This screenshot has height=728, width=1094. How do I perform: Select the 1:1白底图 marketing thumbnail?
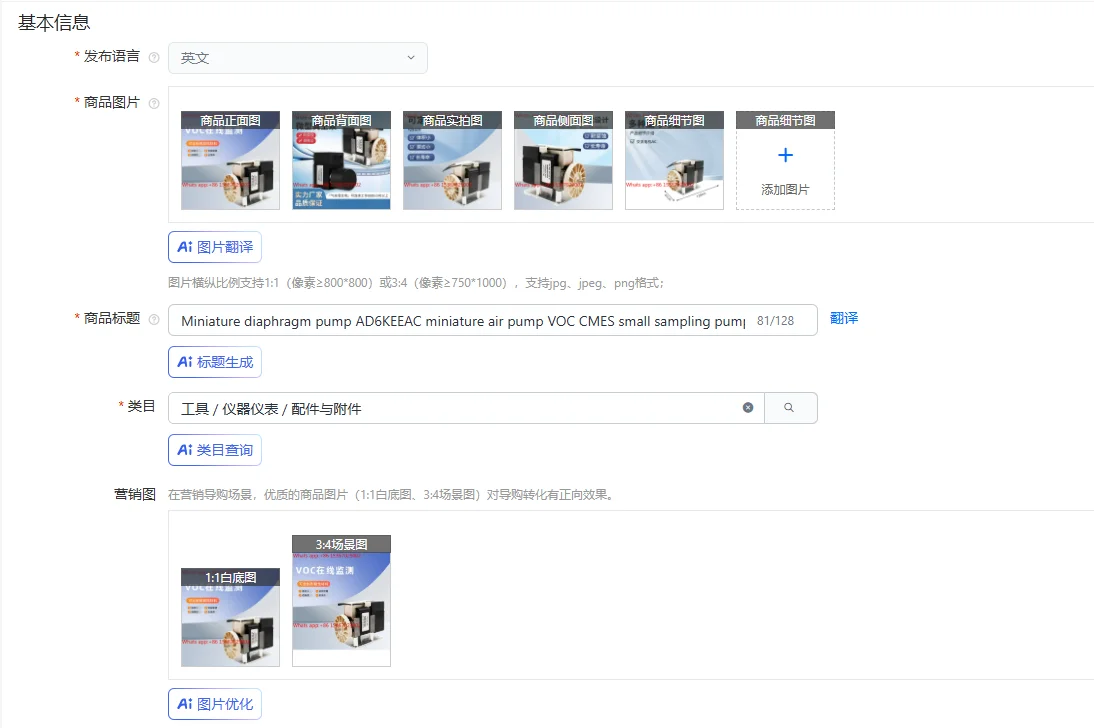[230, 617]
